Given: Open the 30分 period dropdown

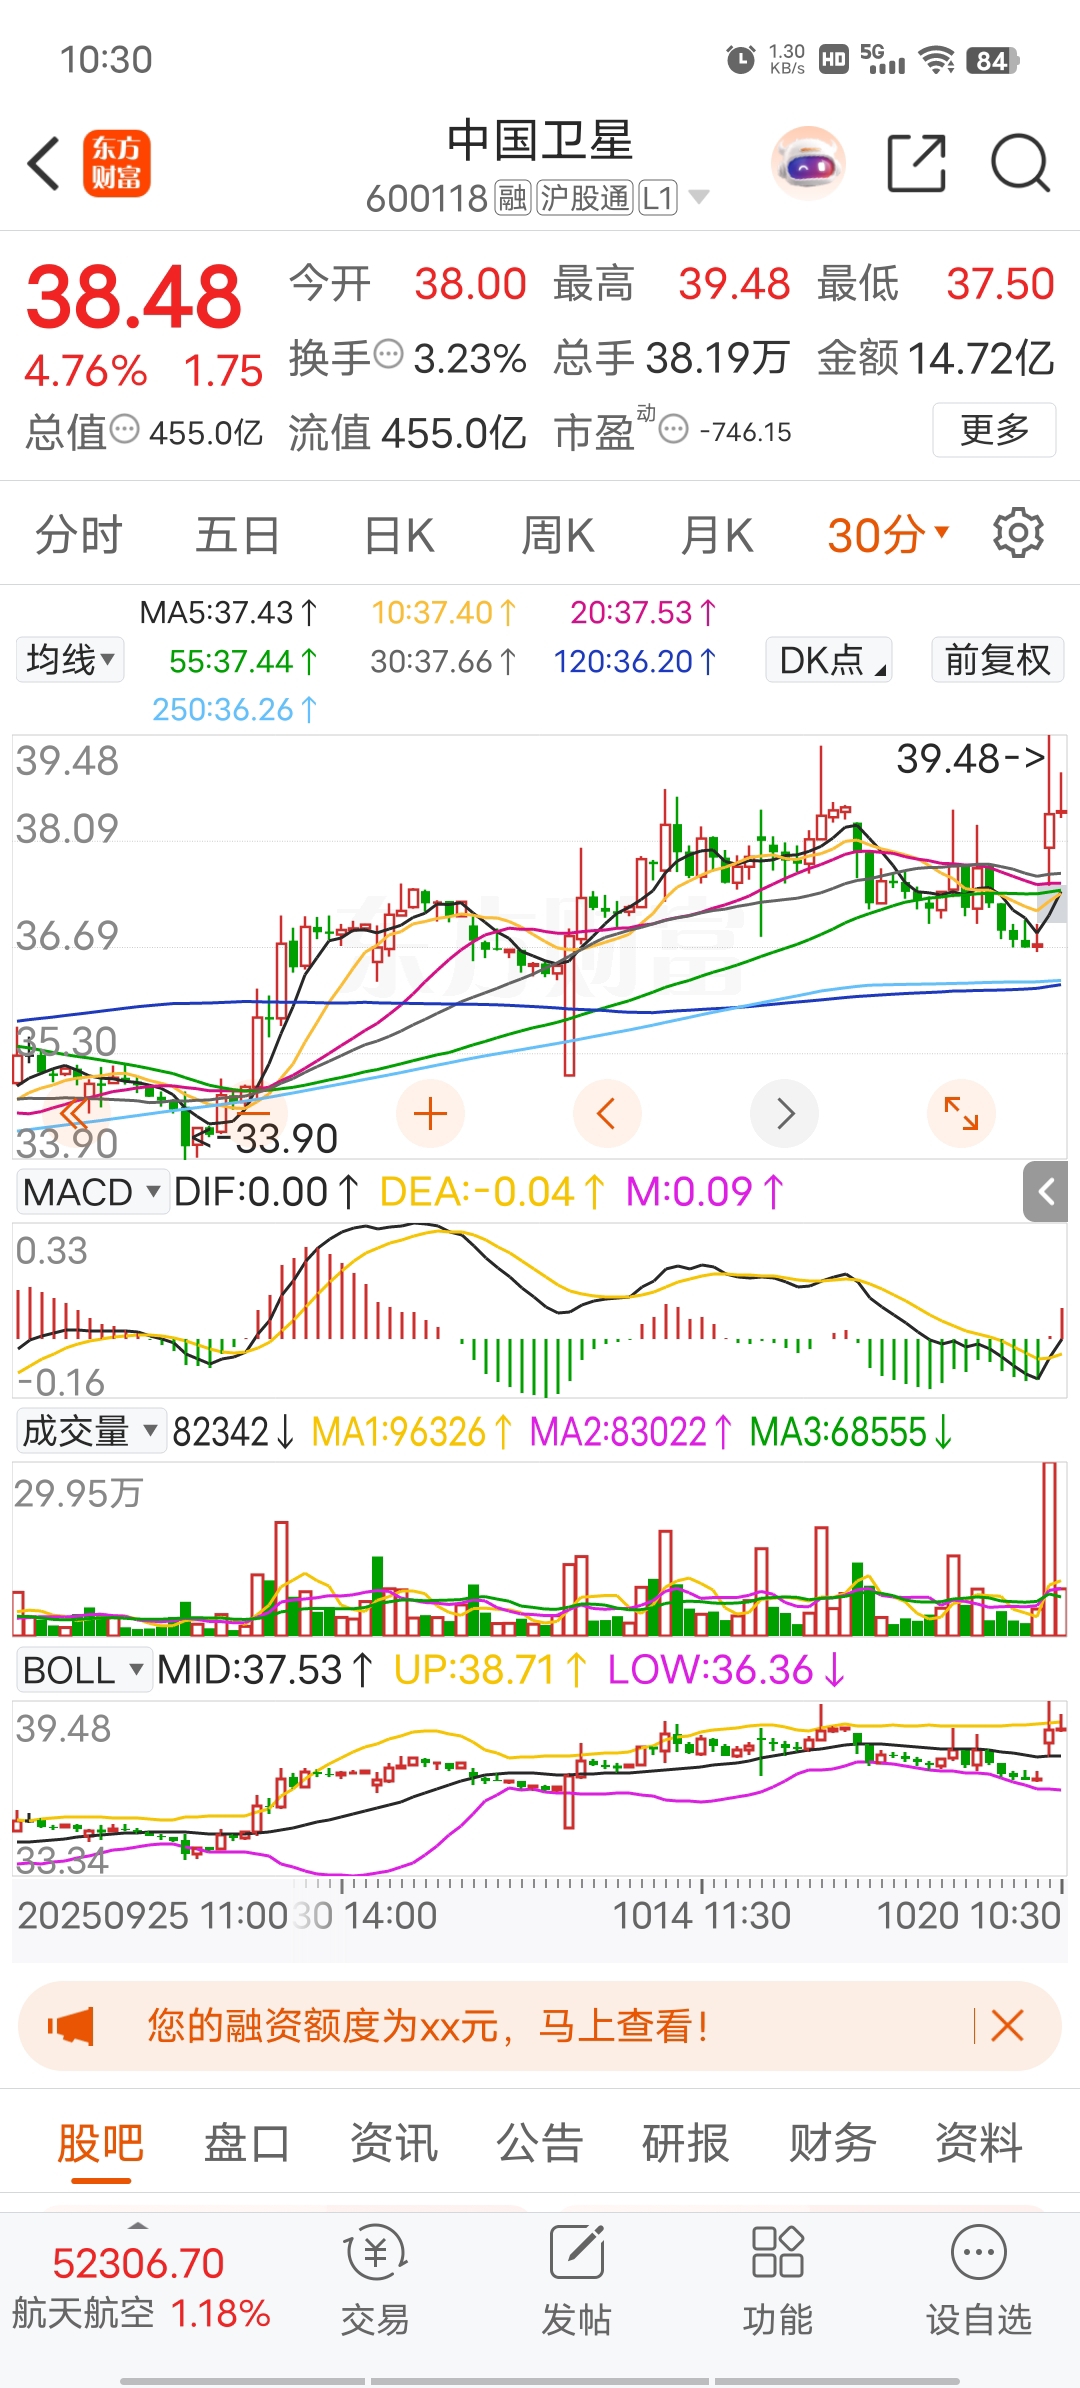Looking at the screenshot, I should point(888,535).
